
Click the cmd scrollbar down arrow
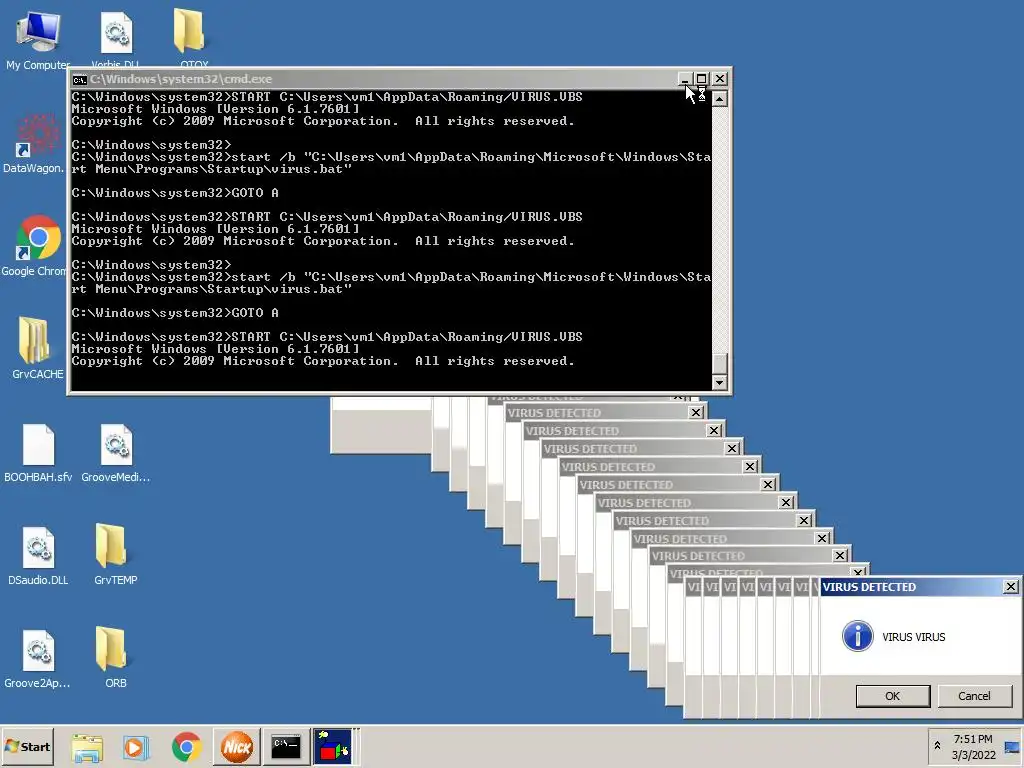pyautogui.click(x=720, y=383)
